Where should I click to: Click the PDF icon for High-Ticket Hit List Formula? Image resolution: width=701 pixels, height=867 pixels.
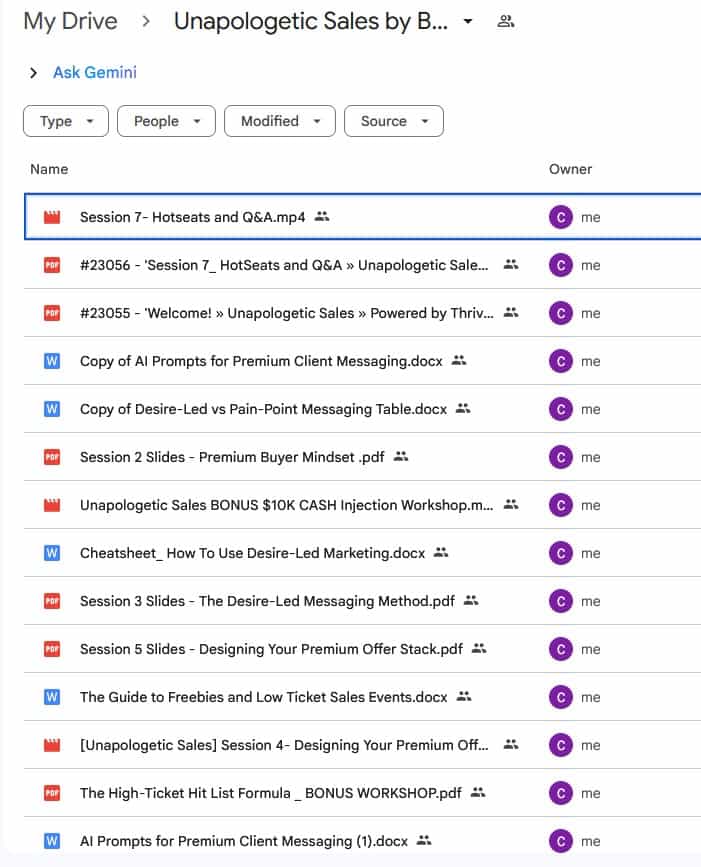(x=52, y=793)
